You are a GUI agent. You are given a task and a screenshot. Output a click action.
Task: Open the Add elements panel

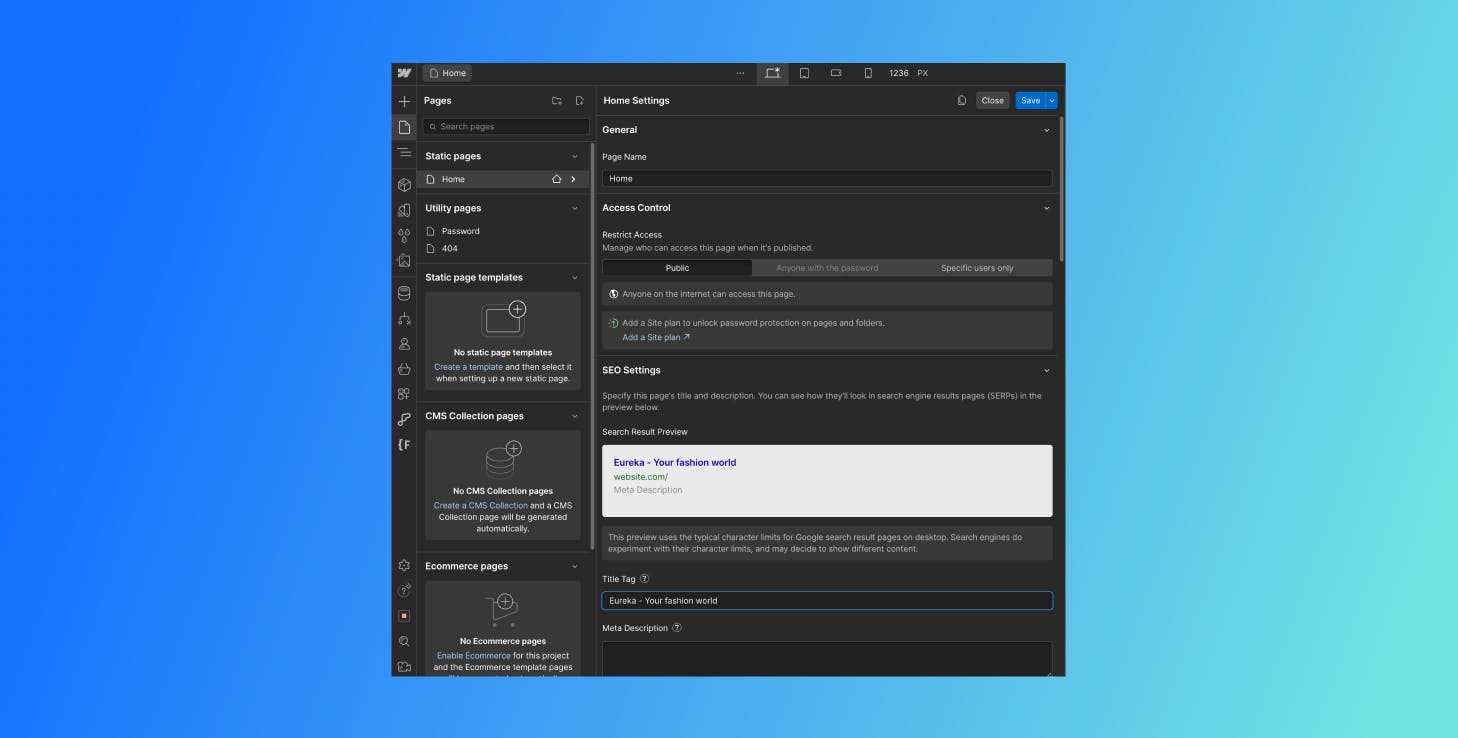point(404,101)
